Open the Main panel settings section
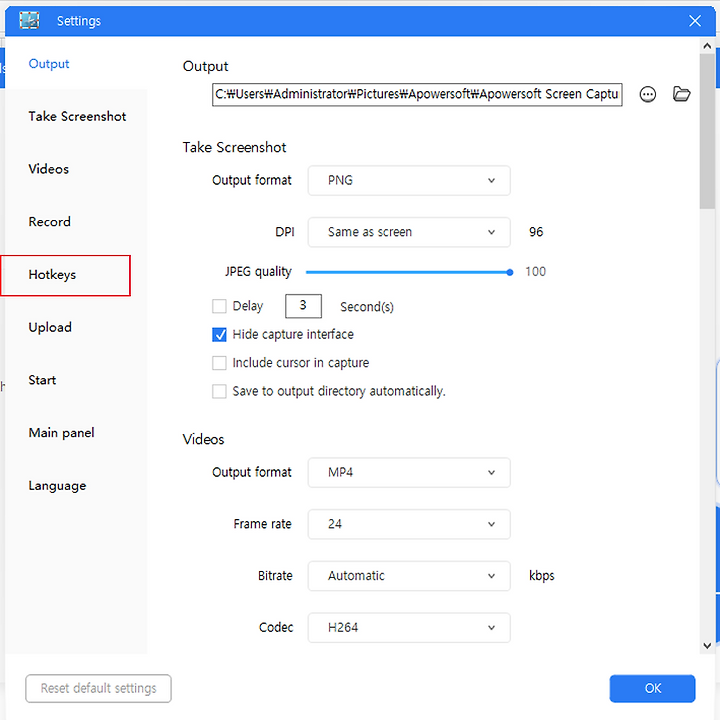Viewport: 720px width, 720px height. (x=62, y=433)
